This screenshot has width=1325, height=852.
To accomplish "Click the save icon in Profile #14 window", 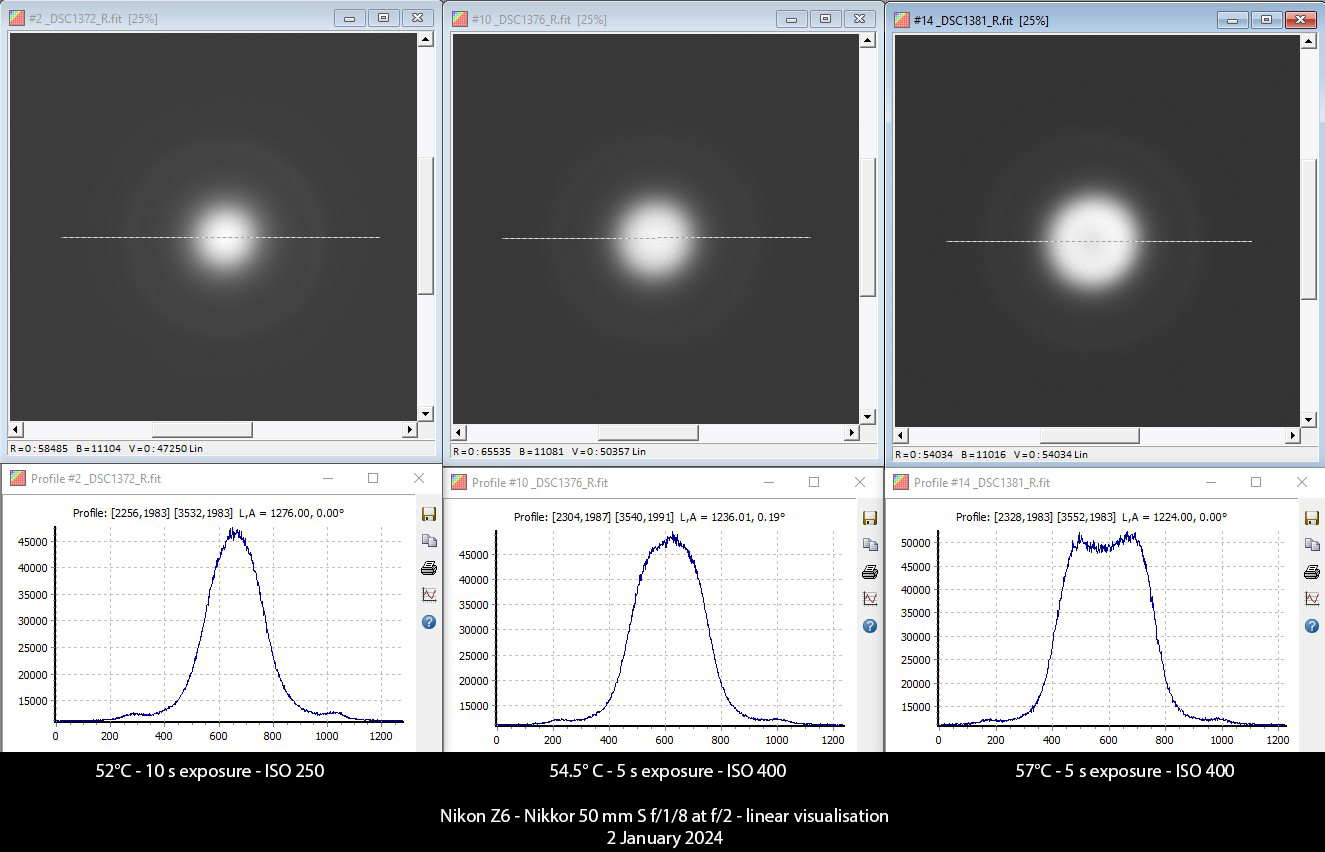I will click(1312, 517).
